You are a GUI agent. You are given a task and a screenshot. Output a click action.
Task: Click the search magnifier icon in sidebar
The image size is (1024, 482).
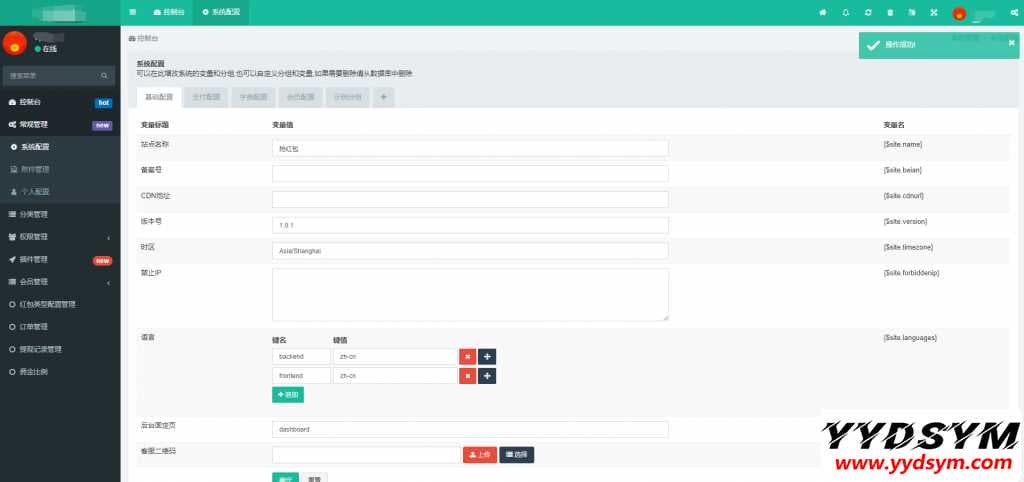(104, 76)
